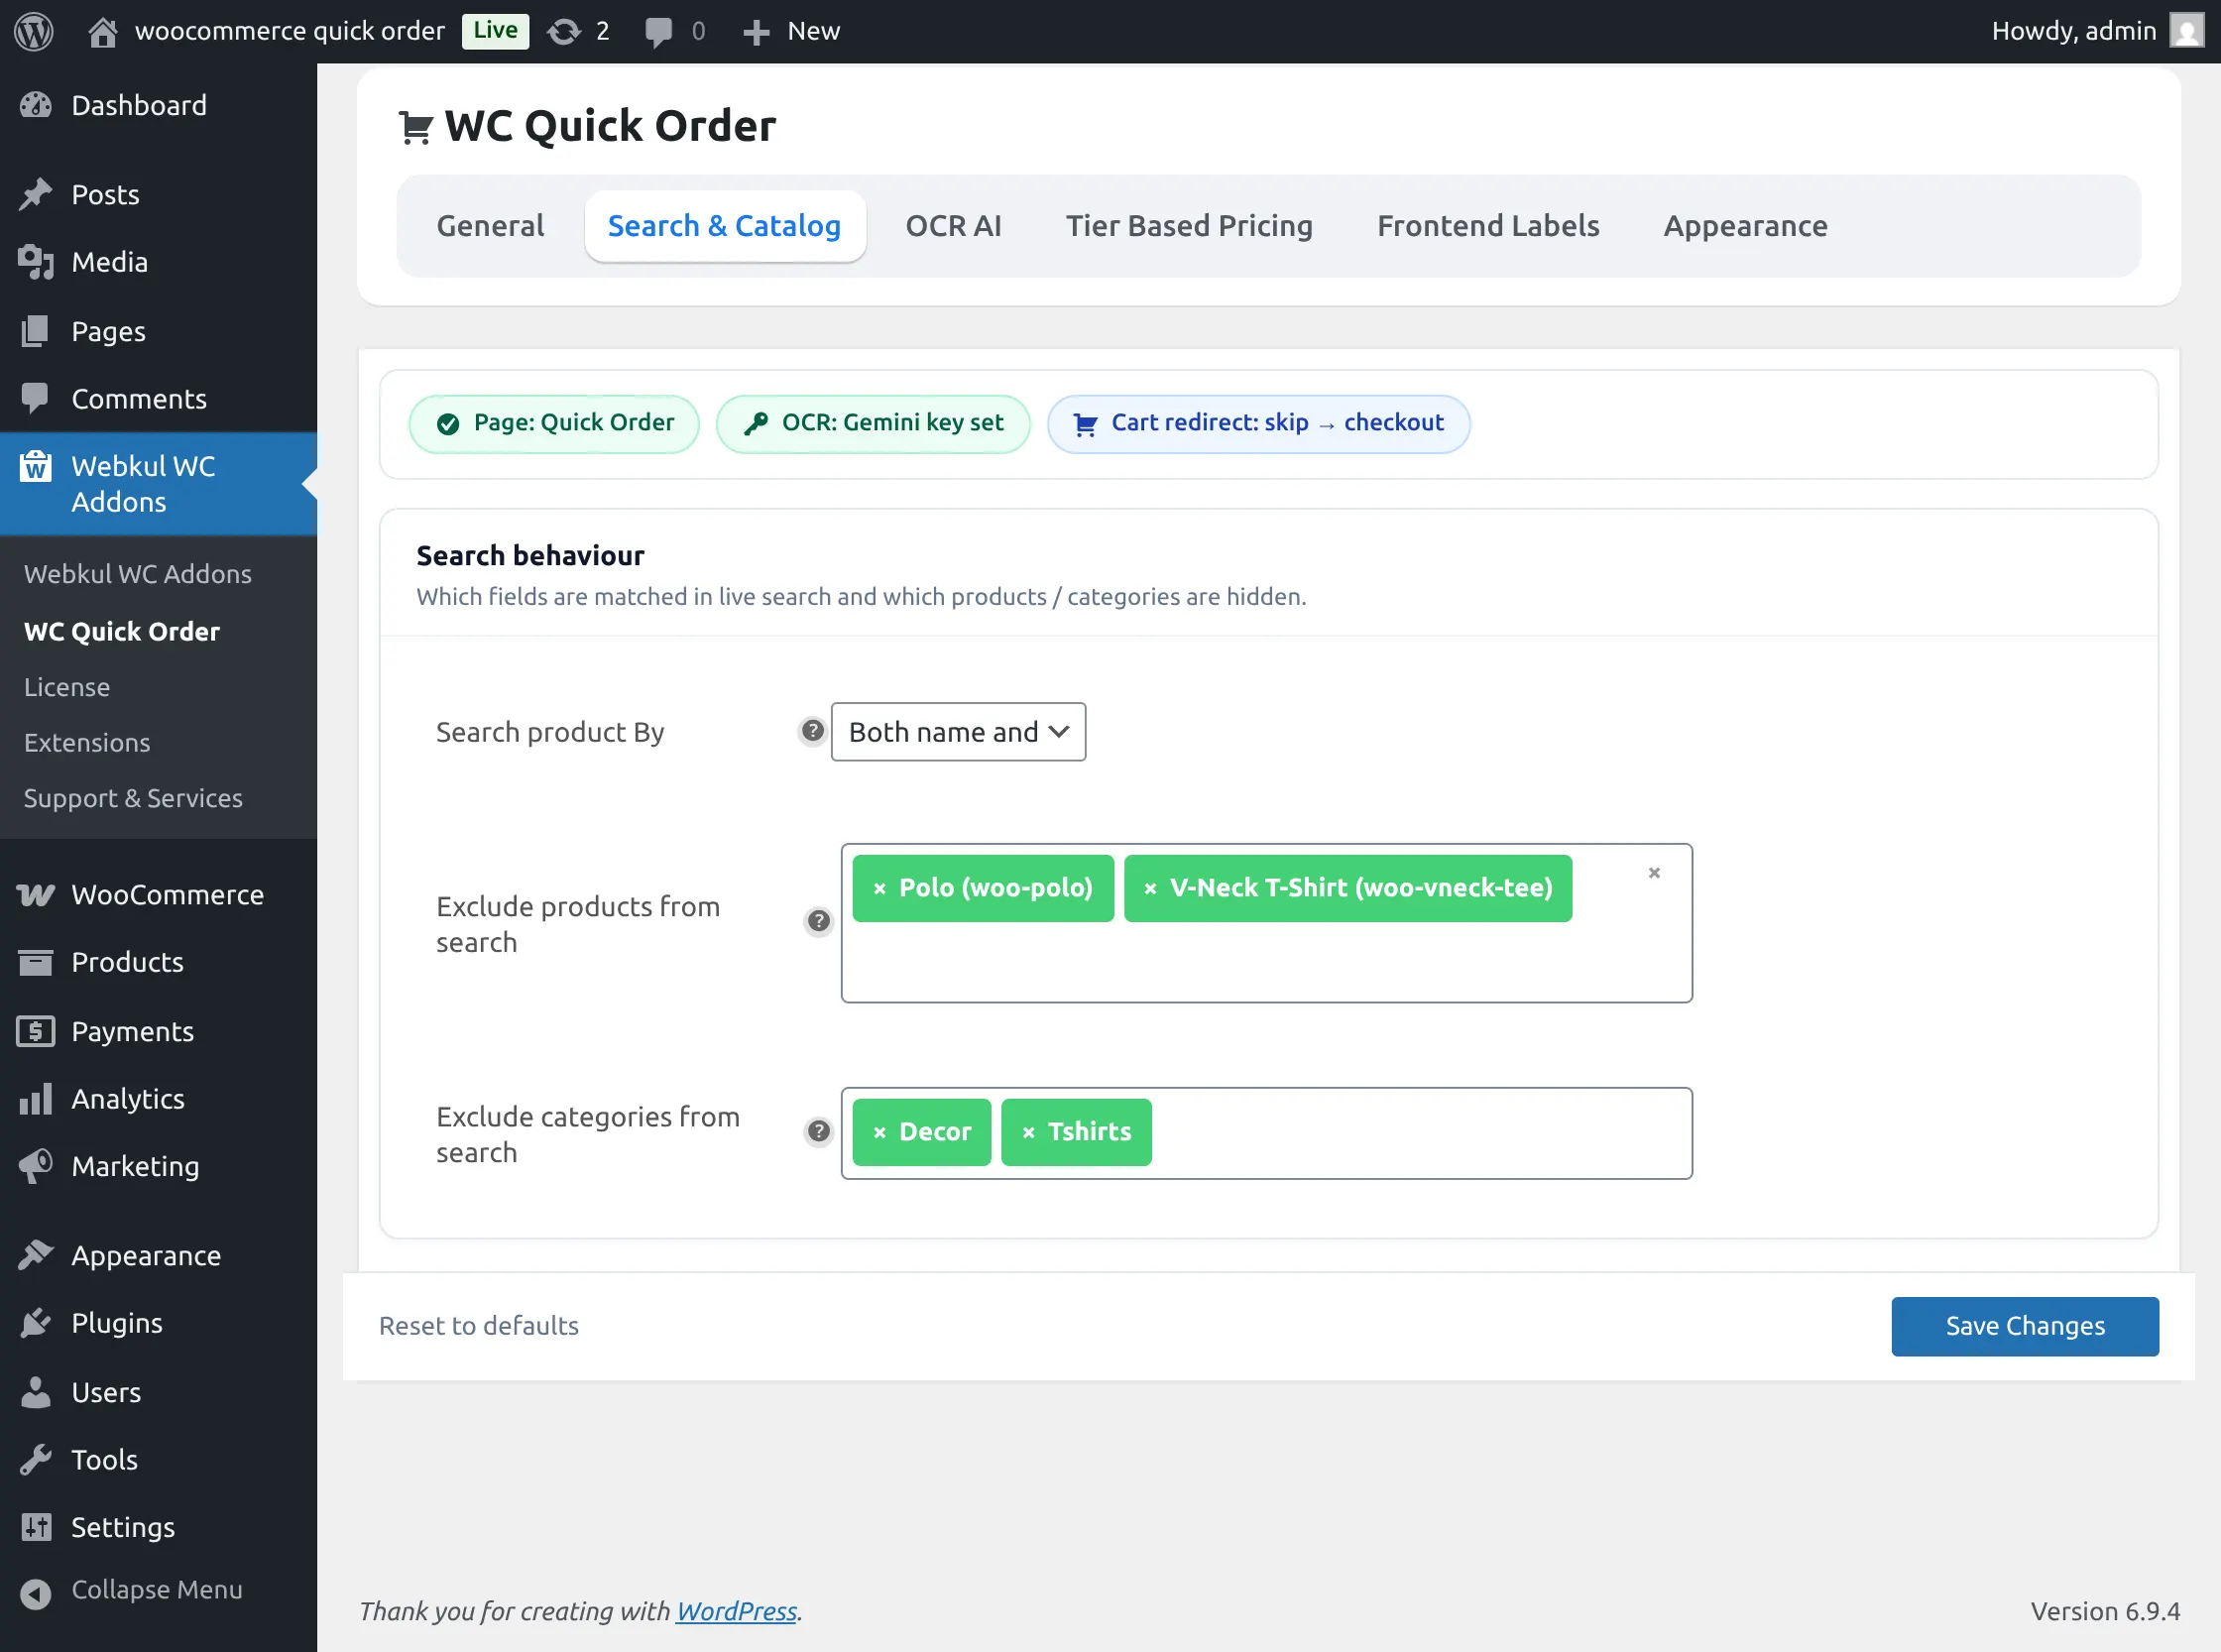Switch to the Search & Catalog tab
The height and width of the screenshot is (1652, 2221).
(x=725, y=226)
